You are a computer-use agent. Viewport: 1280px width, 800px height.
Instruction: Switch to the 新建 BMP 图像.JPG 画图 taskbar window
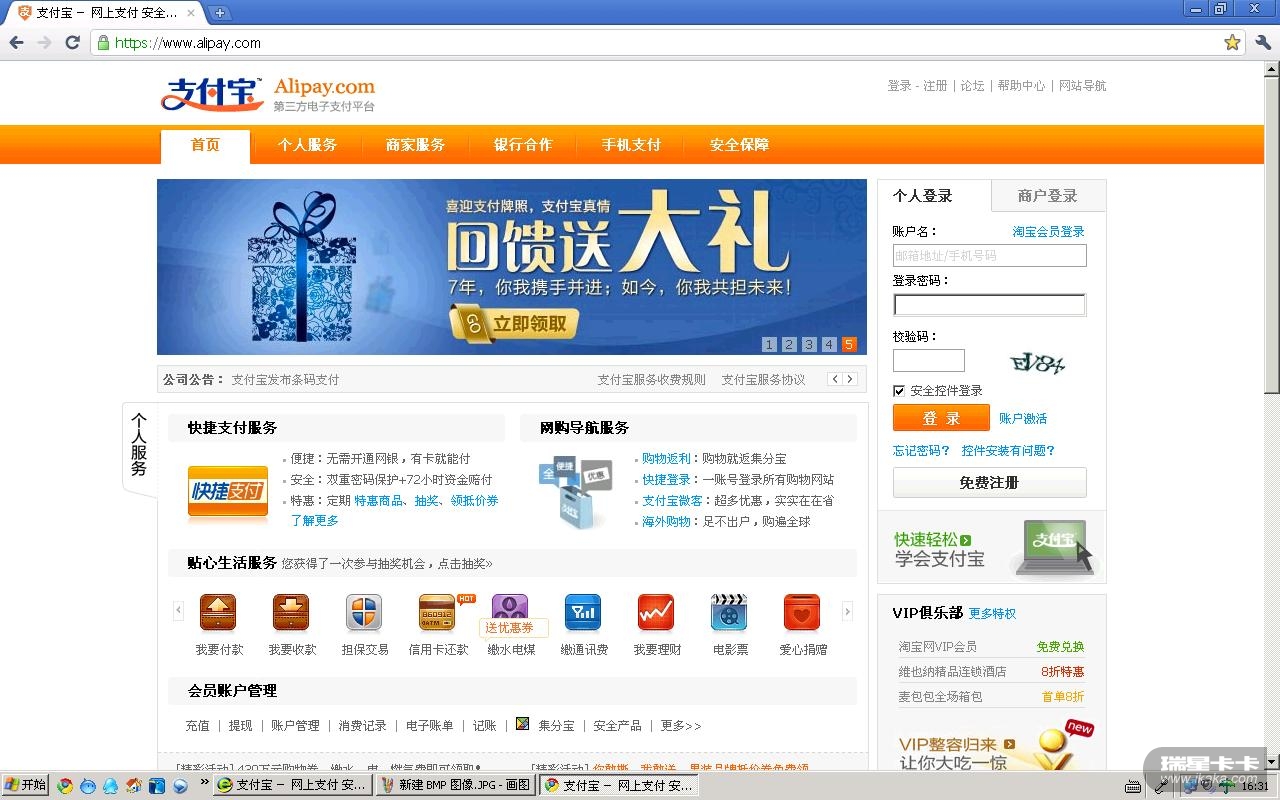(x=456, y=785)
